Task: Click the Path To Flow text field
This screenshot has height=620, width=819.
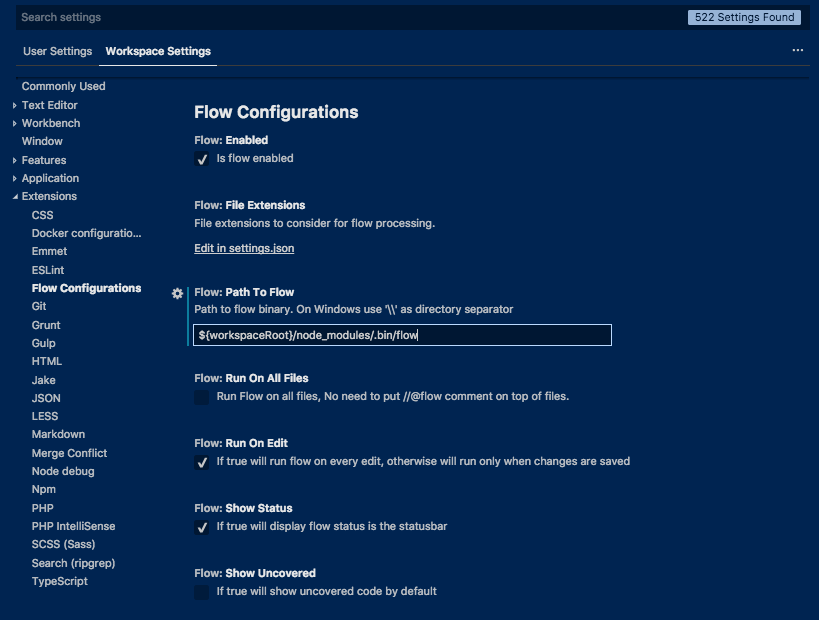Action: (x=402, y=335)
